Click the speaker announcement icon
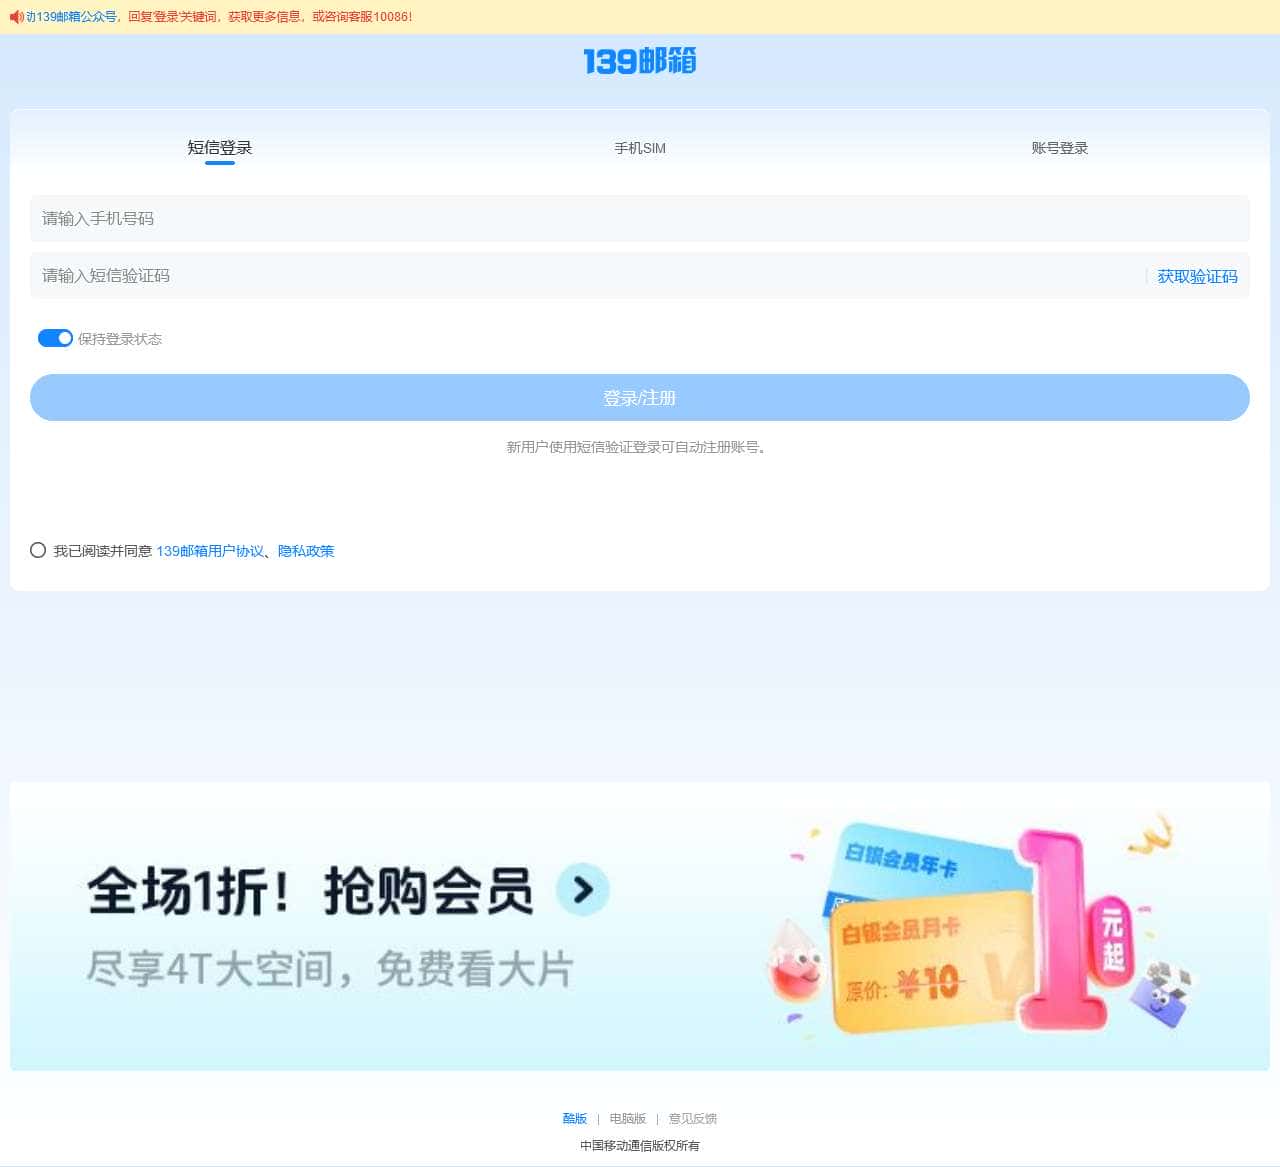1280x1167 pixels. tap(16, 17)
